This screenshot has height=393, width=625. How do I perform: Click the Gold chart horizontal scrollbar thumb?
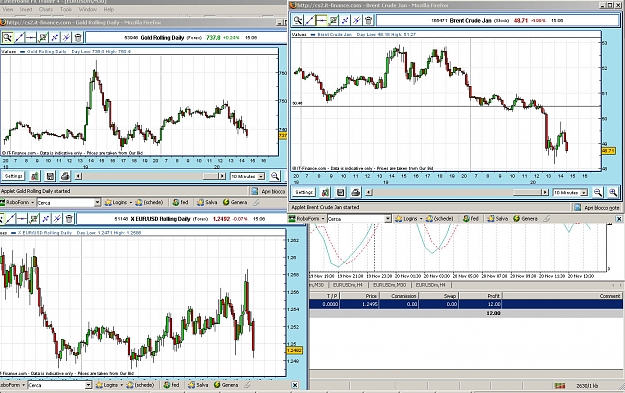pos(210,176)
